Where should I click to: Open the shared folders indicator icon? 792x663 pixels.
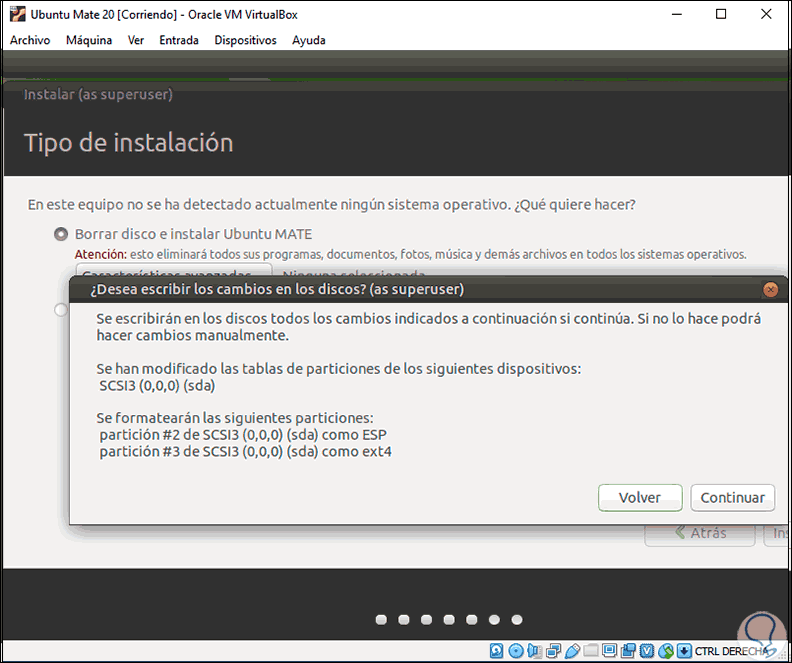pyautogui.click(x=590, y=650)
